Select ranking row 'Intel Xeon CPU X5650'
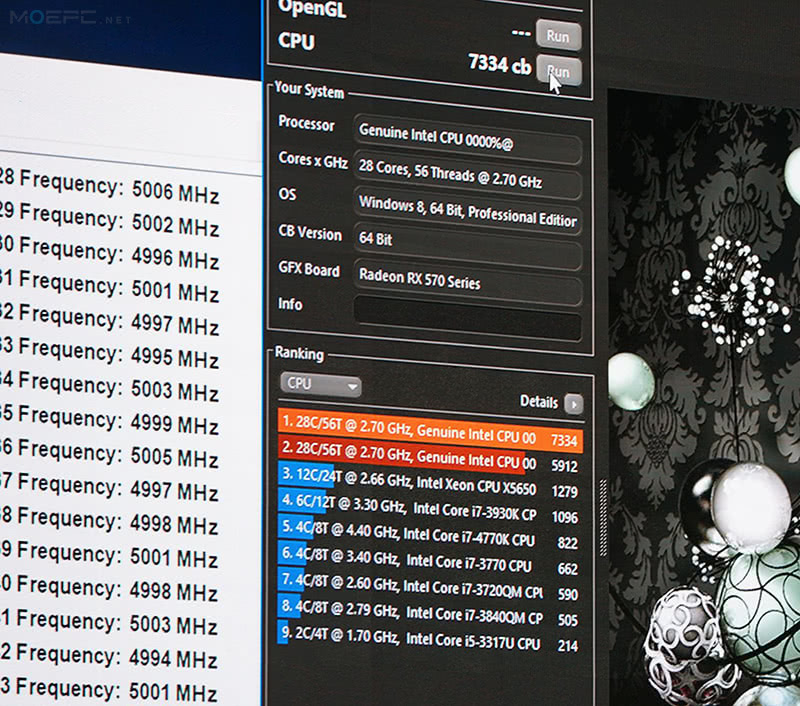Image resolution: width=800 pixels, height=706 pixels. [430, 482]
